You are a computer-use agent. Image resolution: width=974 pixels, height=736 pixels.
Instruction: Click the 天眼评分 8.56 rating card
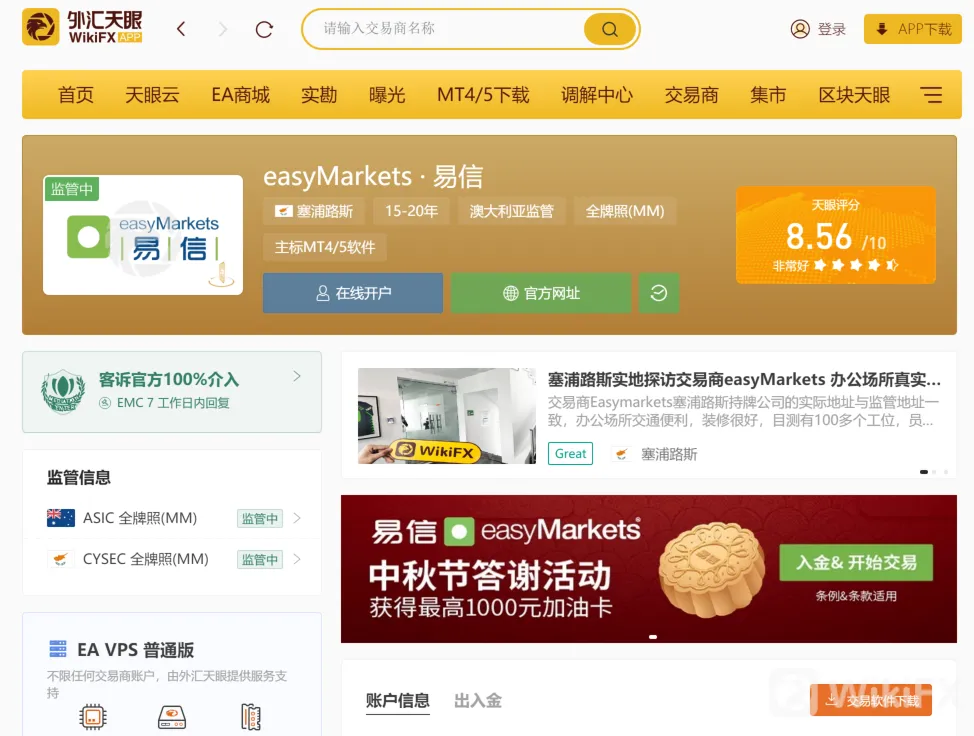835,235
